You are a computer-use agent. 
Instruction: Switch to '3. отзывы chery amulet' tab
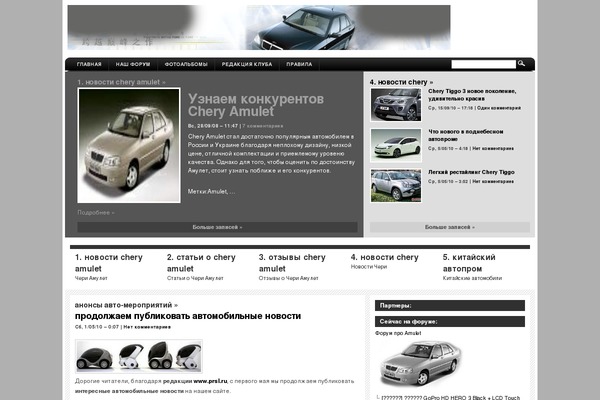pos(292,263)
